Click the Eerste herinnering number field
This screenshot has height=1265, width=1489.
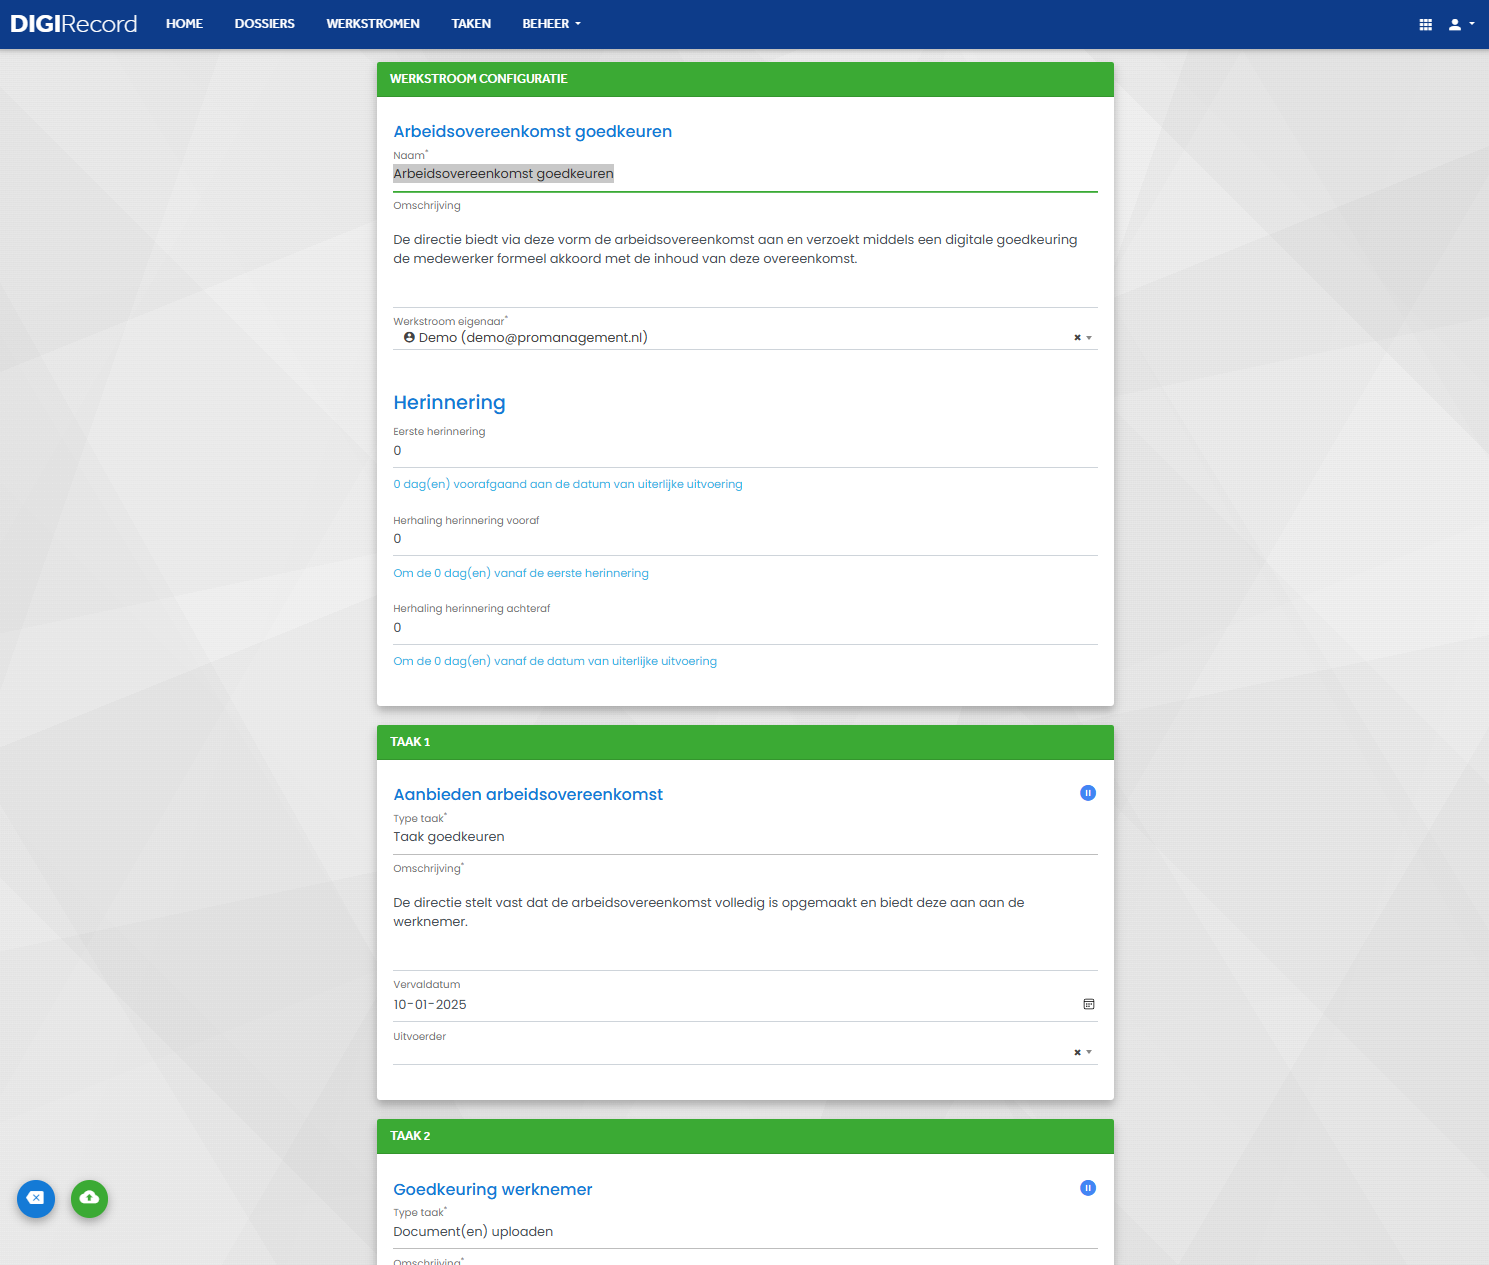tap(745, 451)
